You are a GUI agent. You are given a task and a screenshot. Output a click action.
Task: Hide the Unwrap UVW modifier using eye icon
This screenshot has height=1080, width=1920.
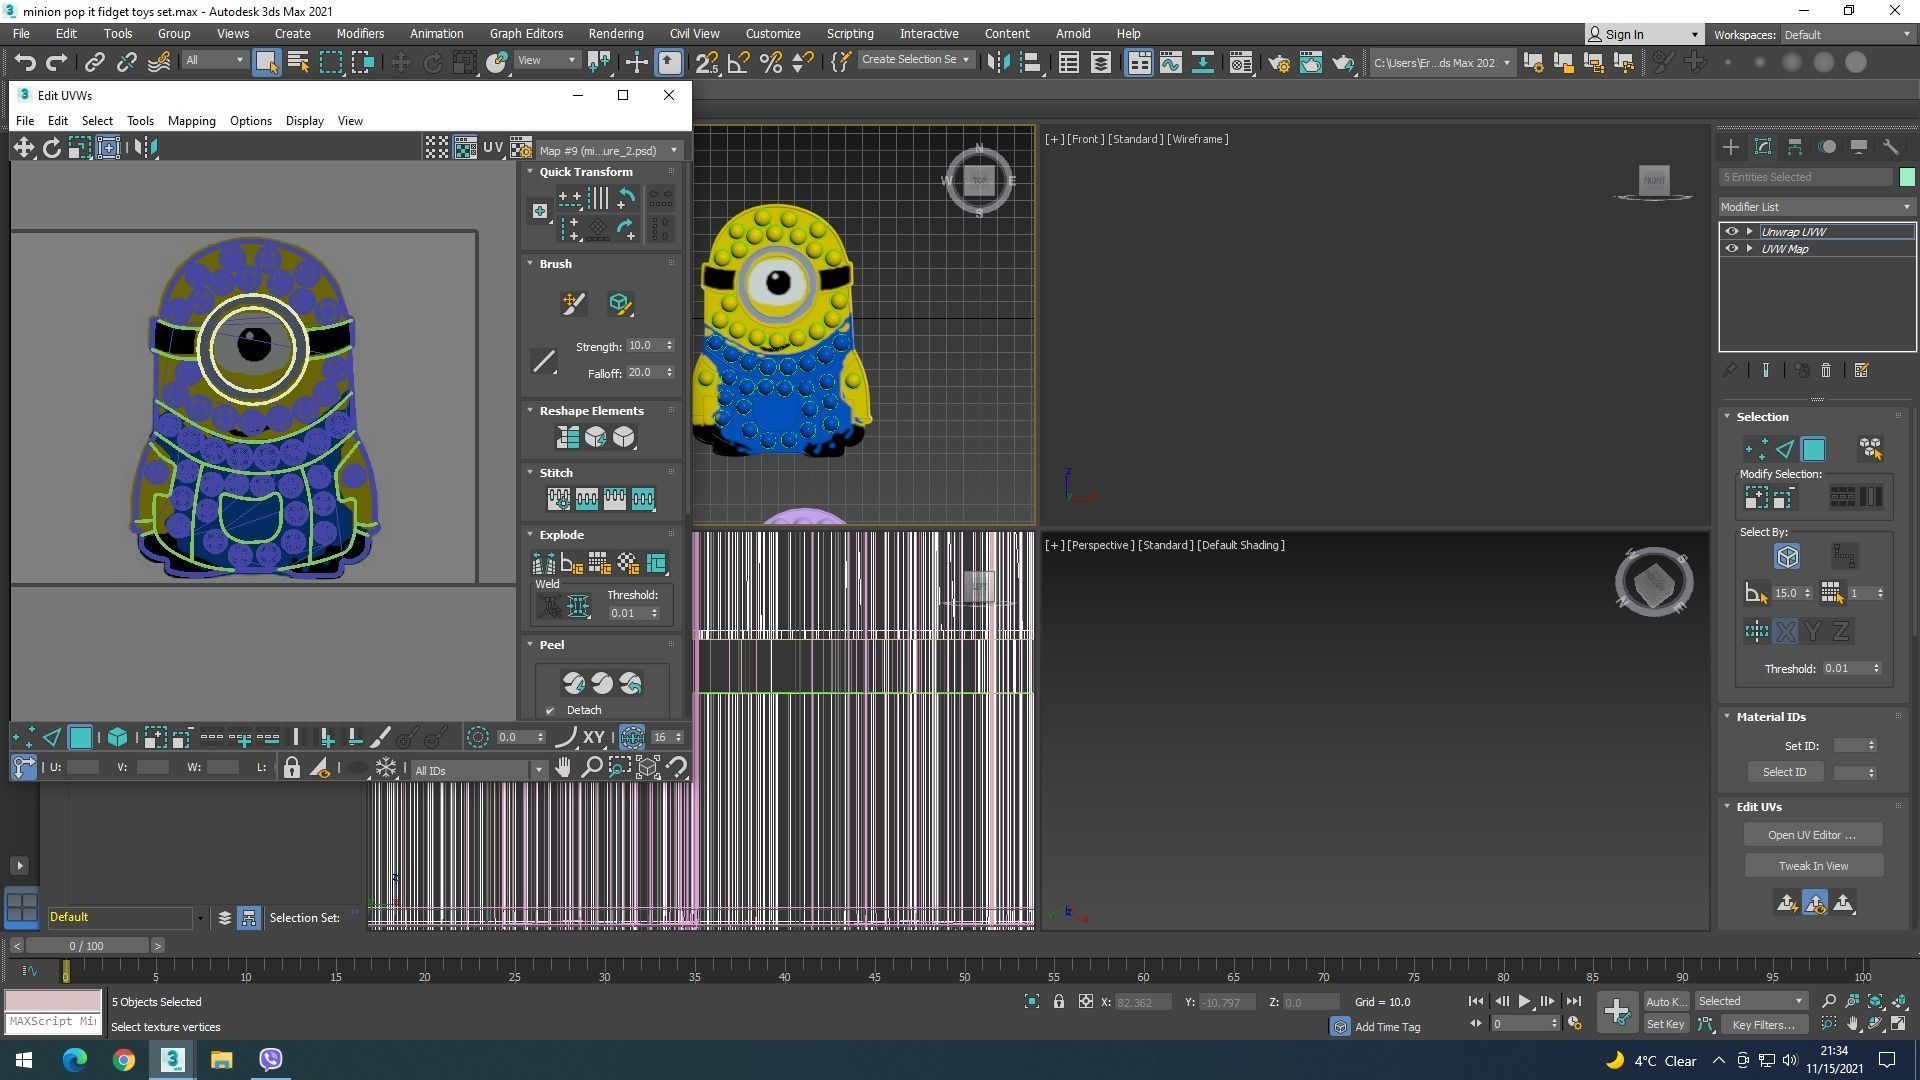[1732, 232]
